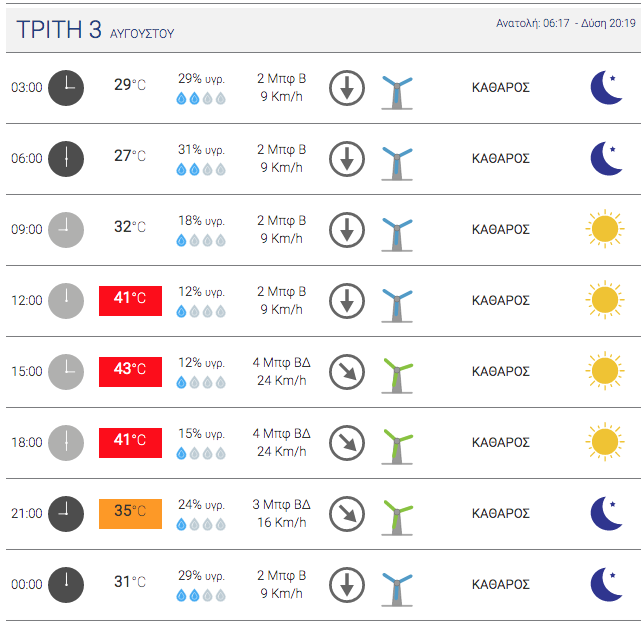Click the 24% humidity text at 21:00
641x621 pixels.
(x=201, y=504)
